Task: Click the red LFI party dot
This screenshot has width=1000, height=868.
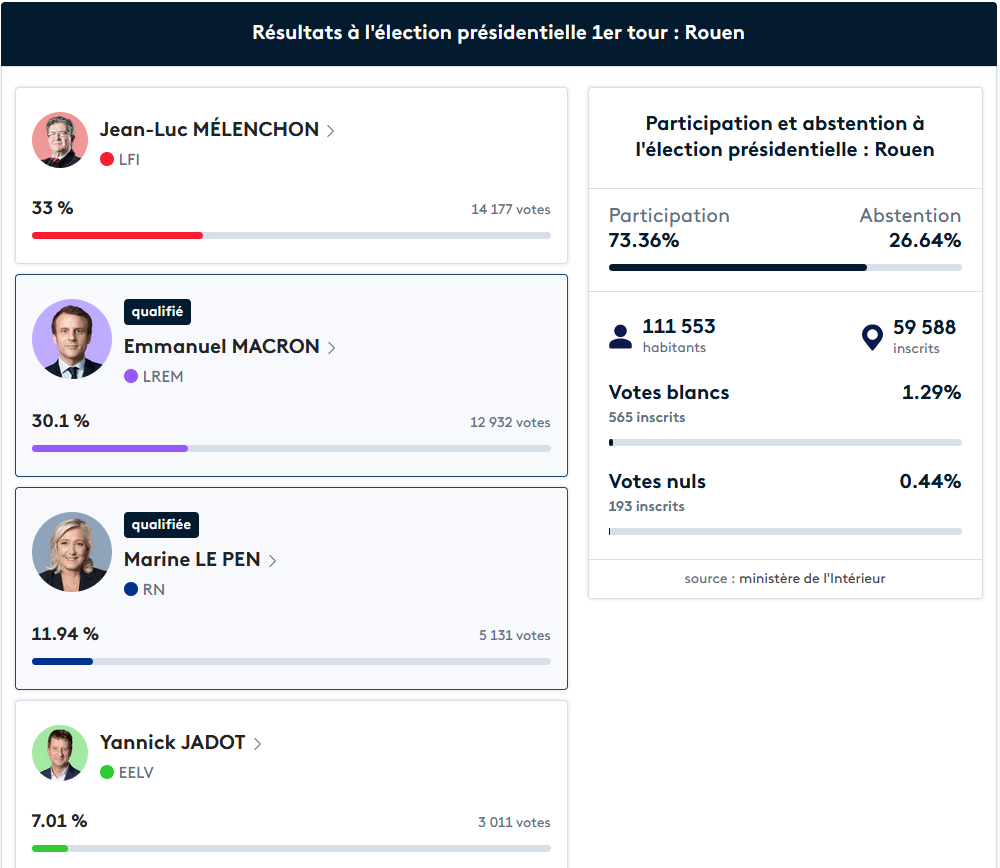Action: coord(107,159)
